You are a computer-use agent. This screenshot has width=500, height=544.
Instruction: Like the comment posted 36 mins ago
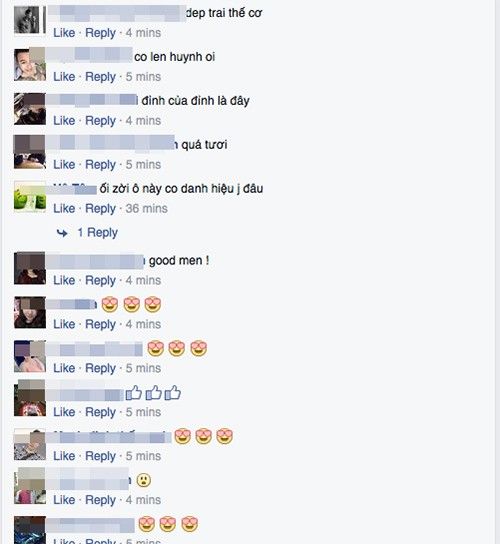pos(64,209)
